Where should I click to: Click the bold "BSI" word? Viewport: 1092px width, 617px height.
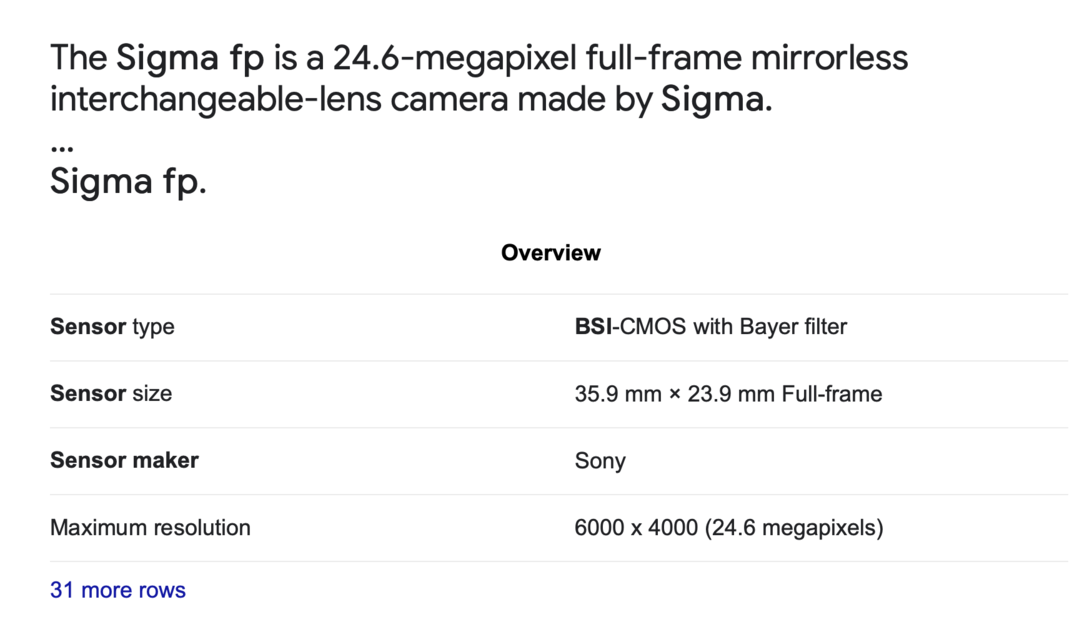pos(593,327)
